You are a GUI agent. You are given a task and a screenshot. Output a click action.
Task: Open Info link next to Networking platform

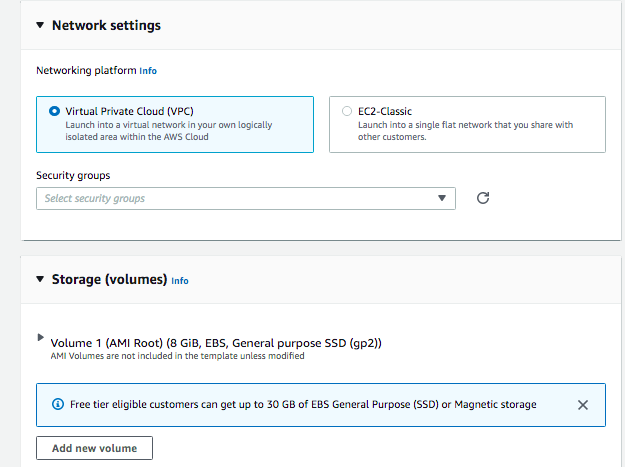148,71
